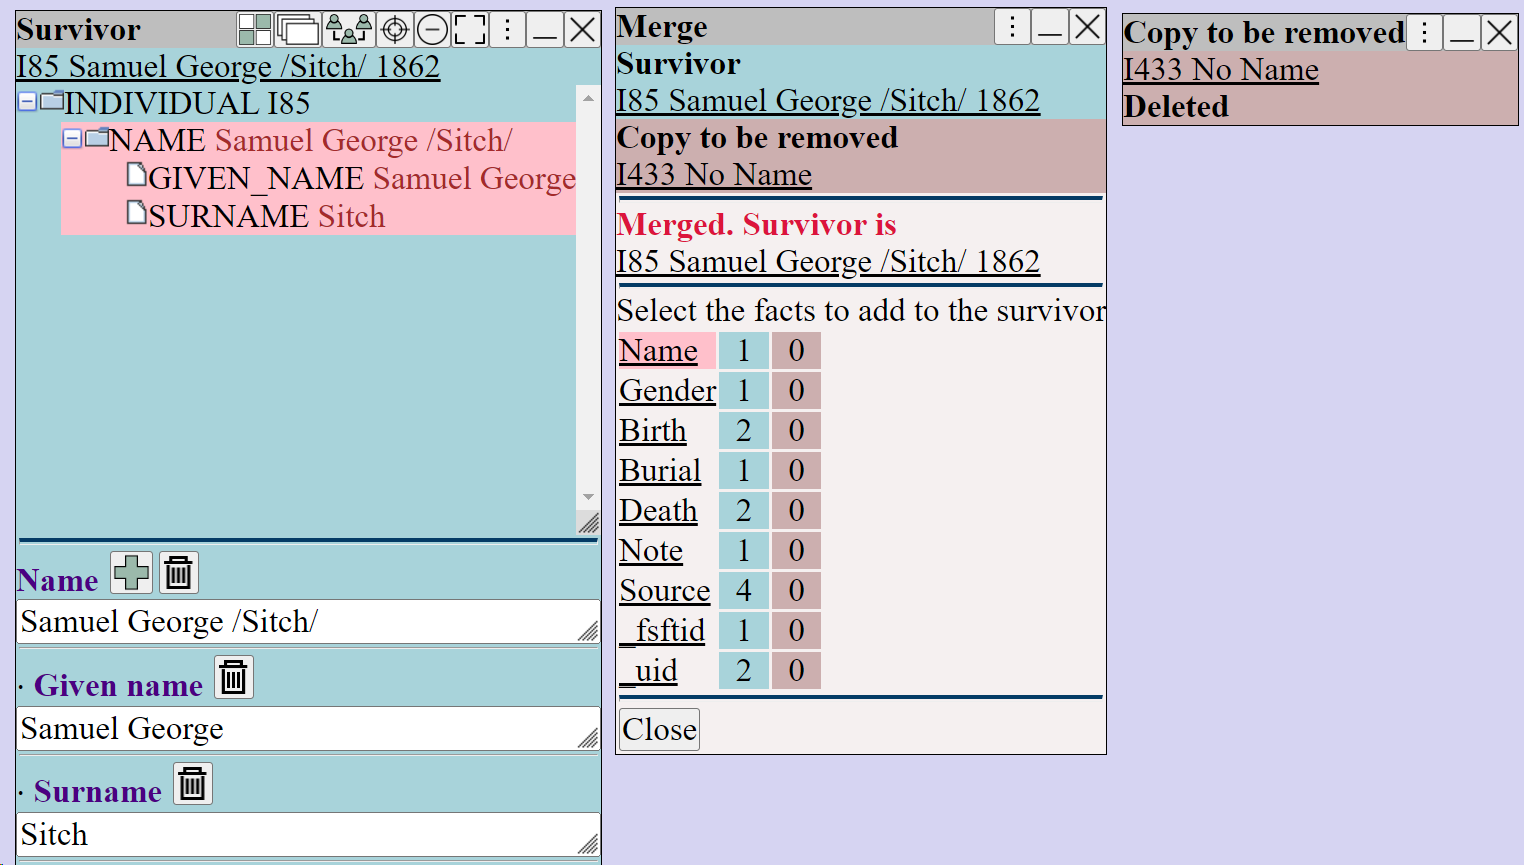The image size is (1524, 865).
Task: Click the file icon beside SURNAME
Action: tap(137, 213)
